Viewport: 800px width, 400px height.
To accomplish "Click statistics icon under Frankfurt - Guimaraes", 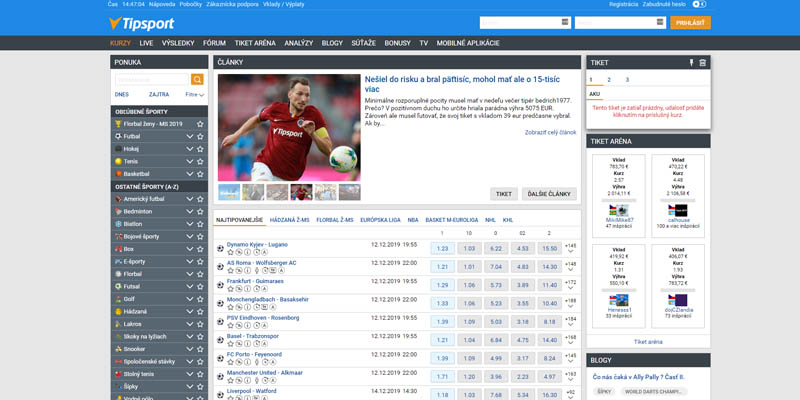I will tap(239, 289).
